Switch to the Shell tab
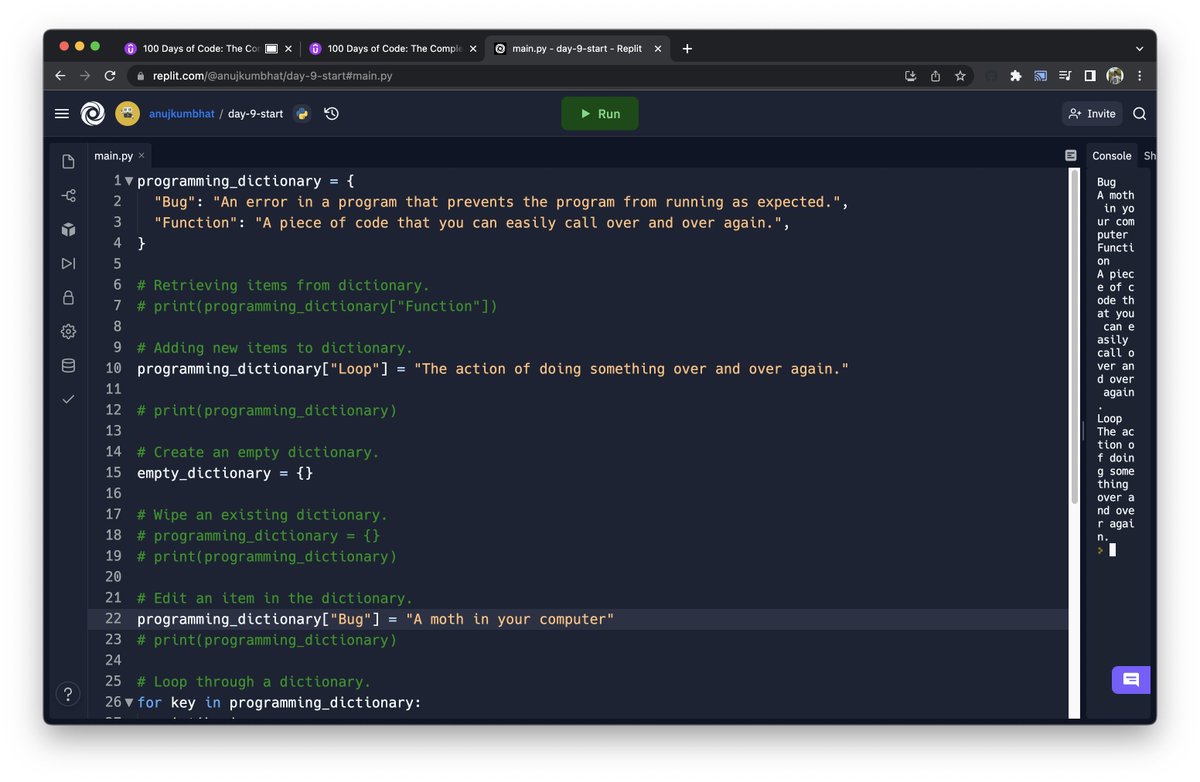1200x782 pixels. [x=1149, y=156]
